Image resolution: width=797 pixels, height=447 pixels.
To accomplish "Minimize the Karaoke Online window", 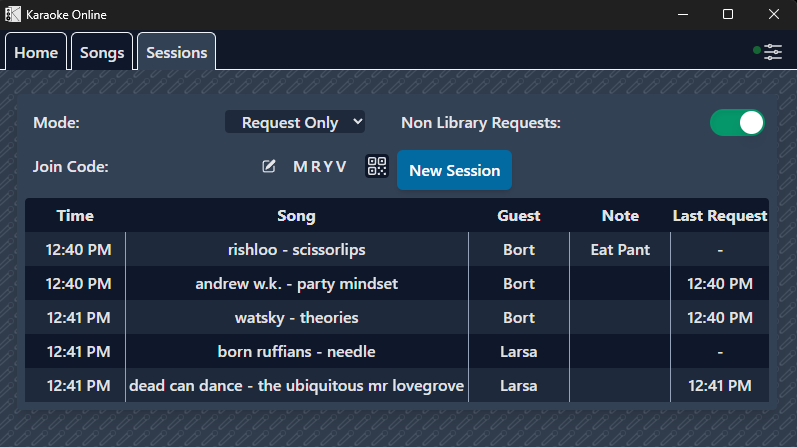I will [x=683, y=14].
